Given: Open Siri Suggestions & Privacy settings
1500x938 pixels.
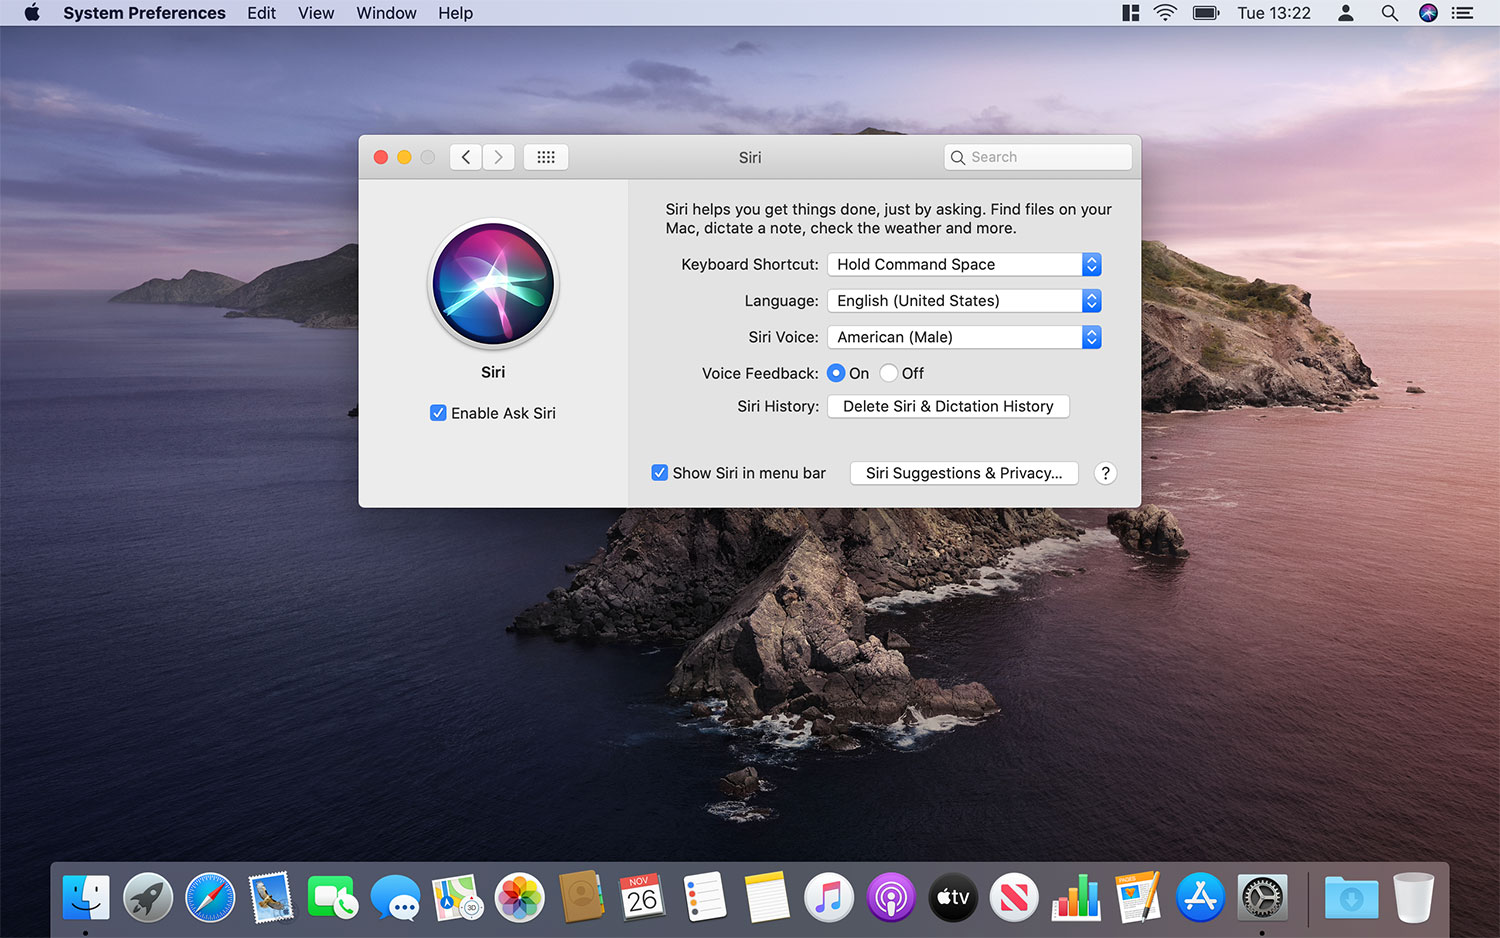Looking at the screenshot, I should click(964, 473).
